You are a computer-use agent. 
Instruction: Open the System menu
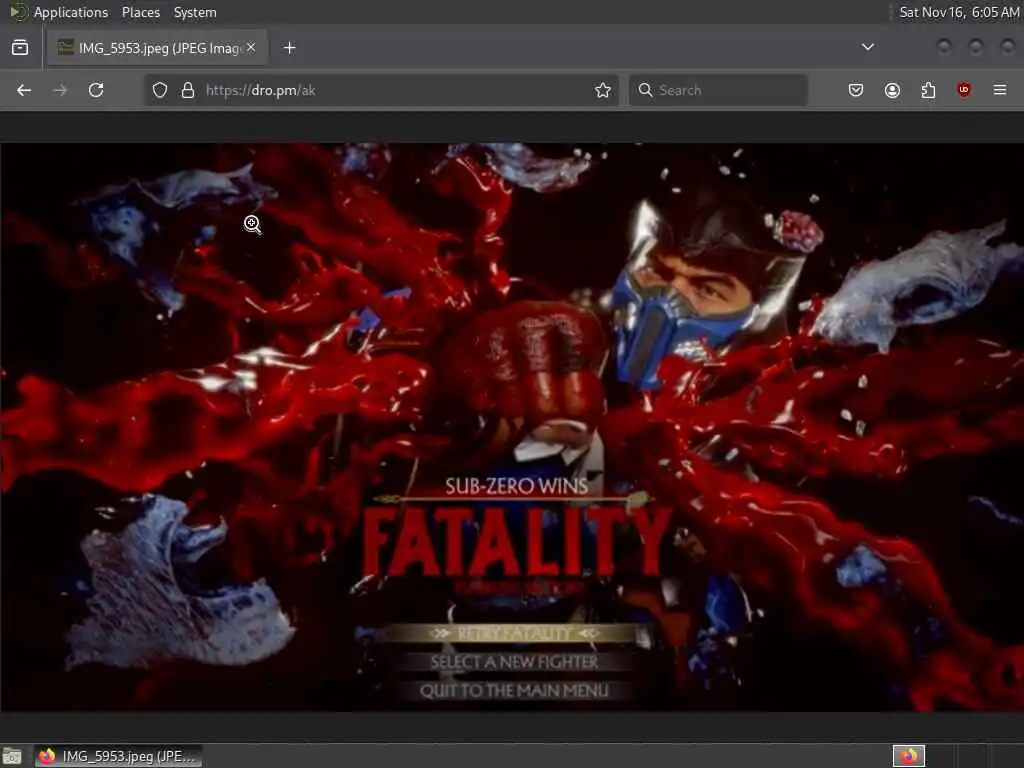[195, 12]
